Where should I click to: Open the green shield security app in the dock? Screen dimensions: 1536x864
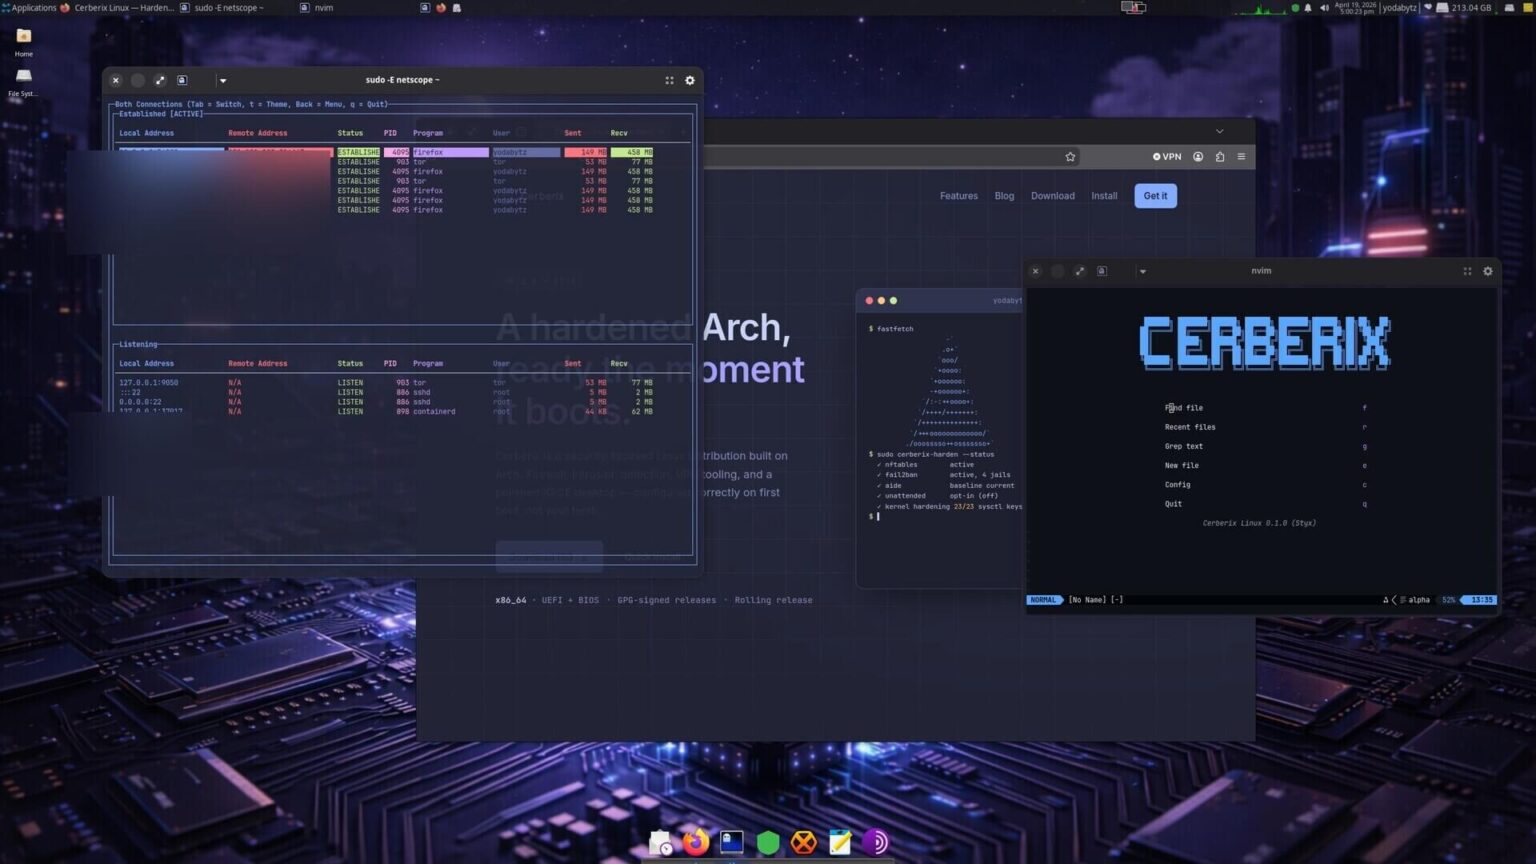pyautogui.click(x=767, y=842)
